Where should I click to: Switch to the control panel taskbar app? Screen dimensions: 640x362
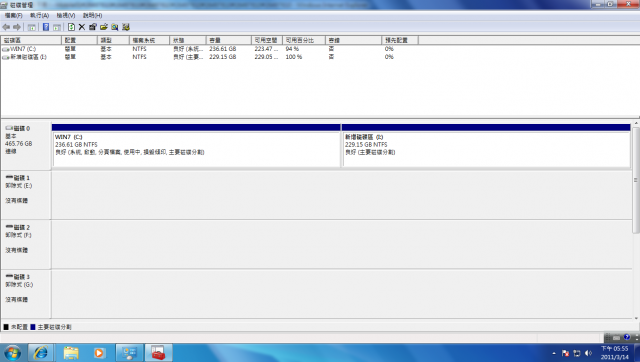(x=129, y=353)
